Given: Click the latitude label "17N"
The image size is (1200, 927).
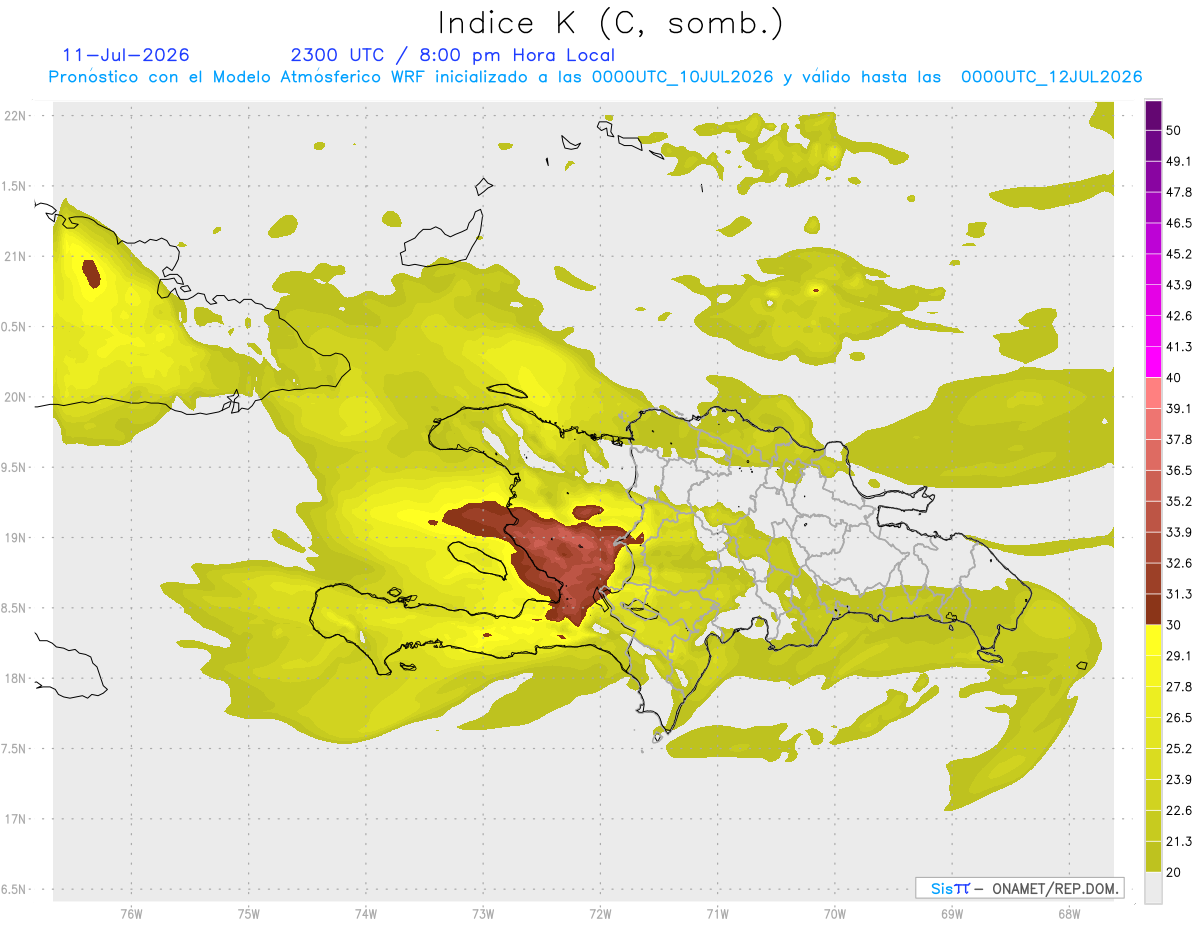Looking at the screenshot, I should coord(16,819).
